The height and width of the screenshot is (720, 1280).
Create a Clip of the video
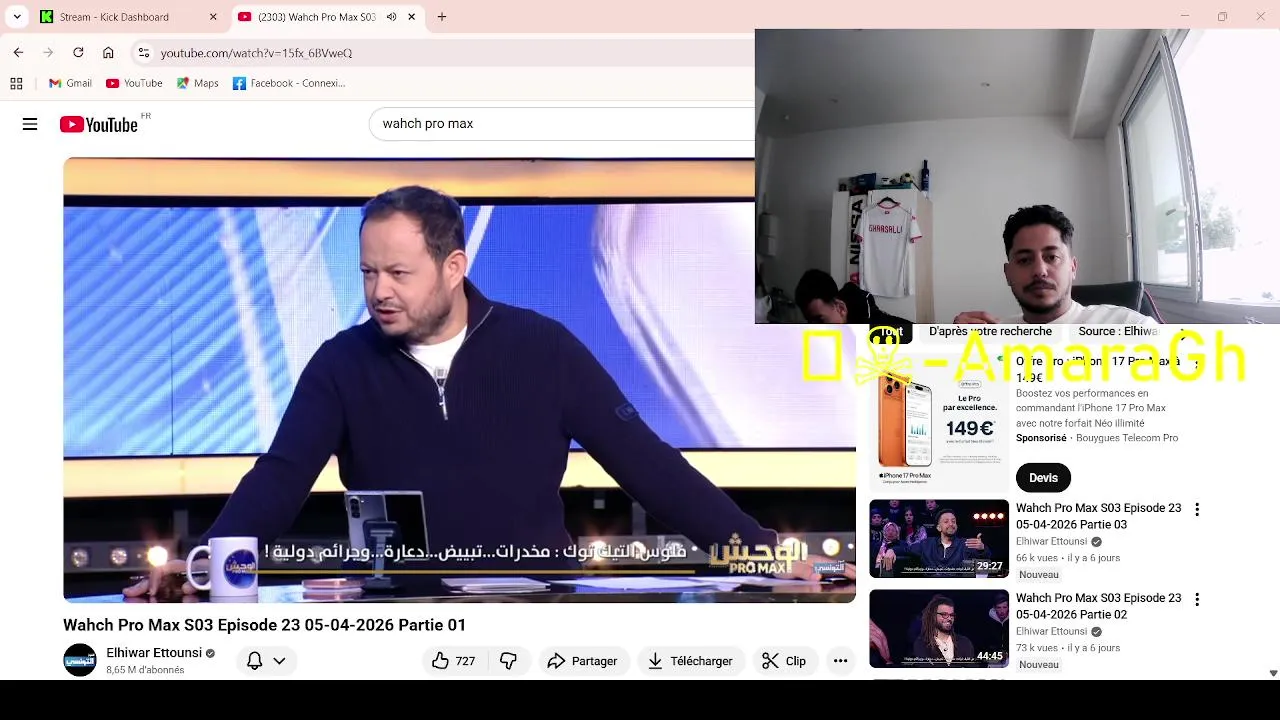tap(784, 661)
